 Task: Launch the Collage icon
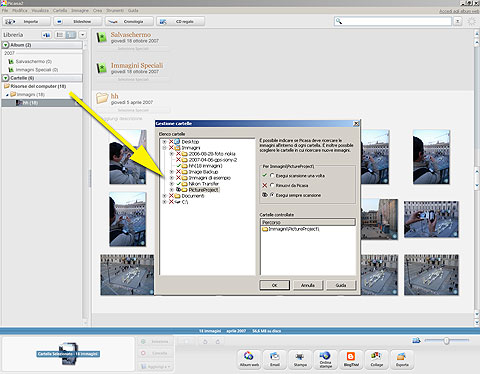(377, 359)
